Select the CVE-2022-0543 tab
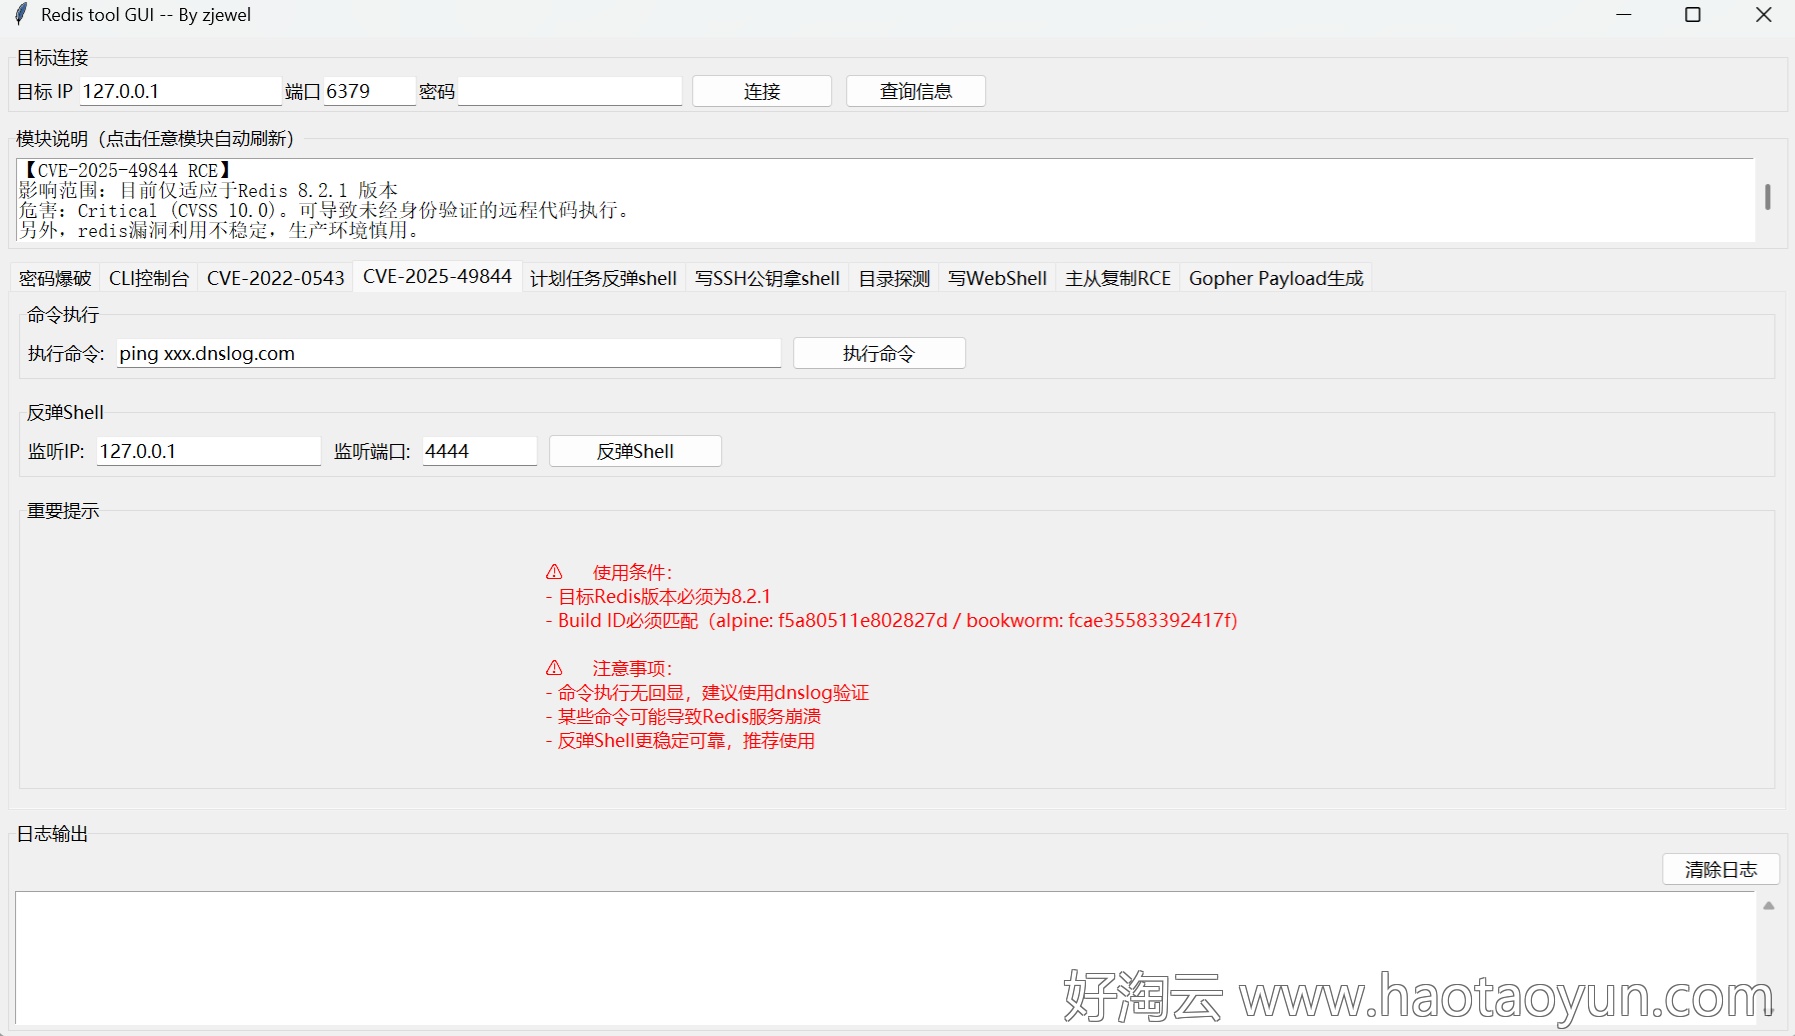This screenshot has width=1795, height=1036. 276,278
